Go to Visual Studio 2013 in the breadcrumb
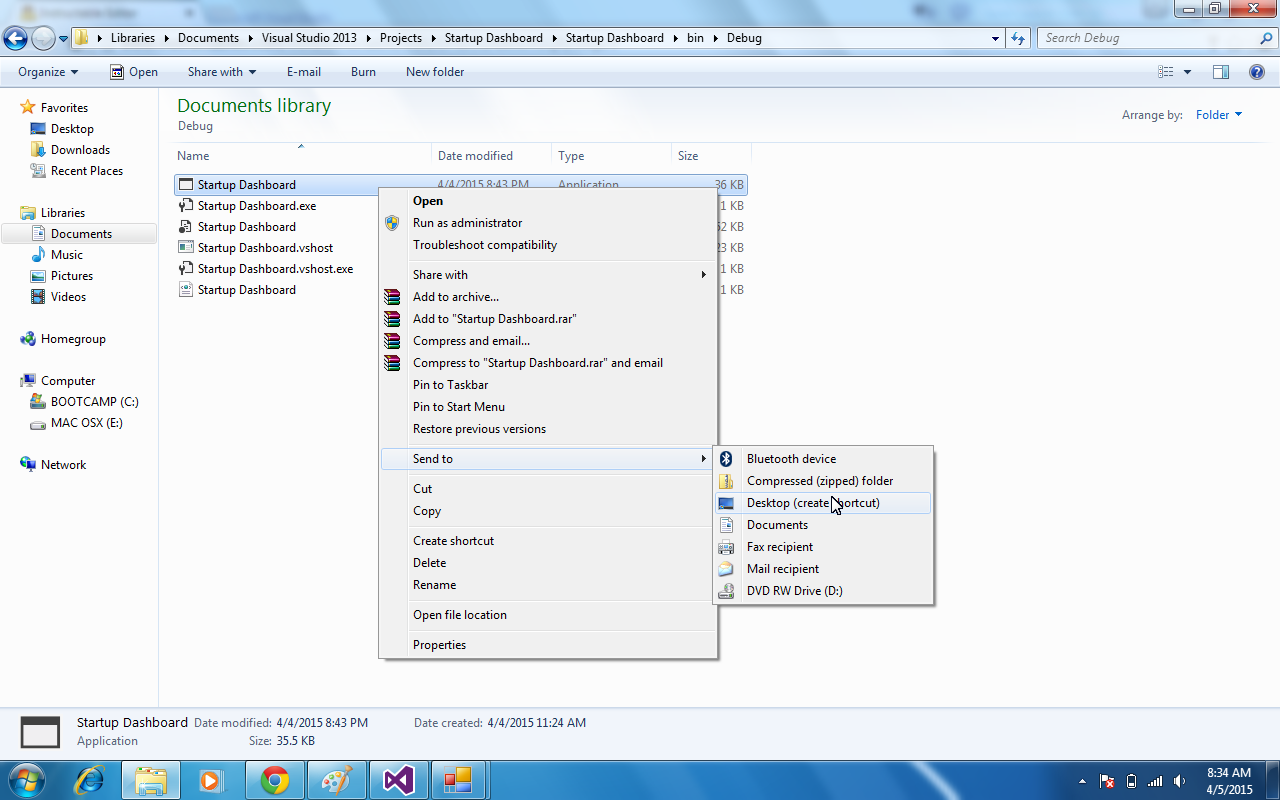 click(x=309, y=38)
